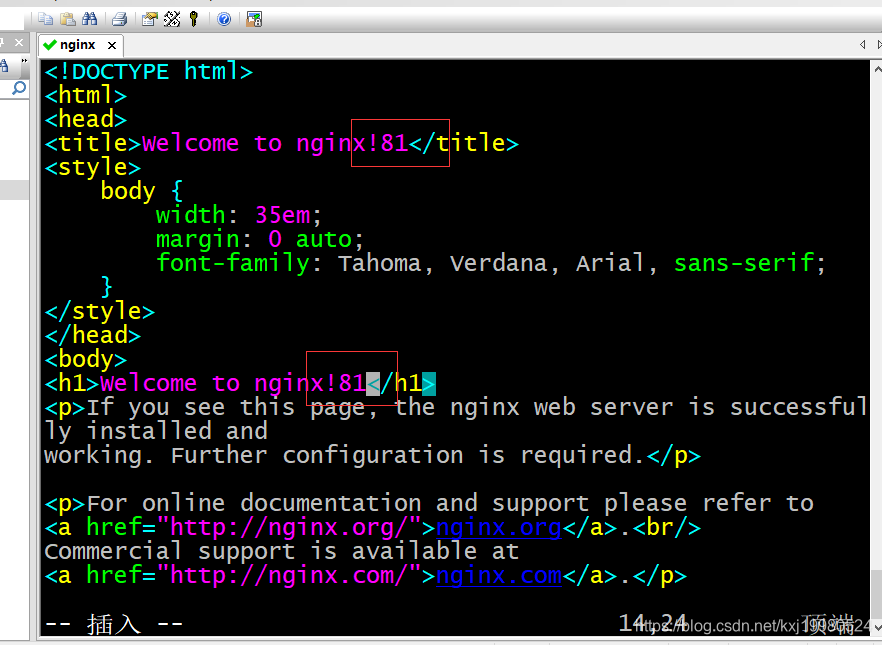Click the Copy toolbar icon
Screen dimensions: 882x645
[46, 19]
